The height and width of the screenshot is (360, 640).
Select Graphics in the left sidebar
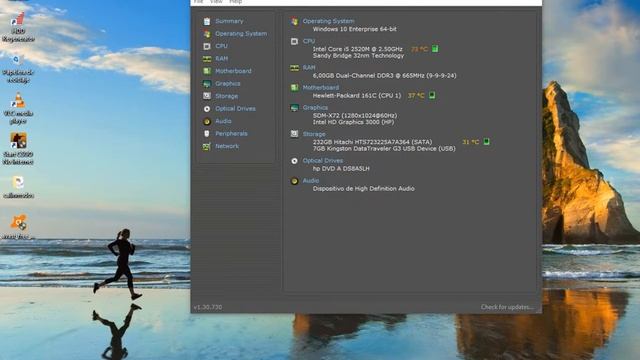(x=227, y=84)
